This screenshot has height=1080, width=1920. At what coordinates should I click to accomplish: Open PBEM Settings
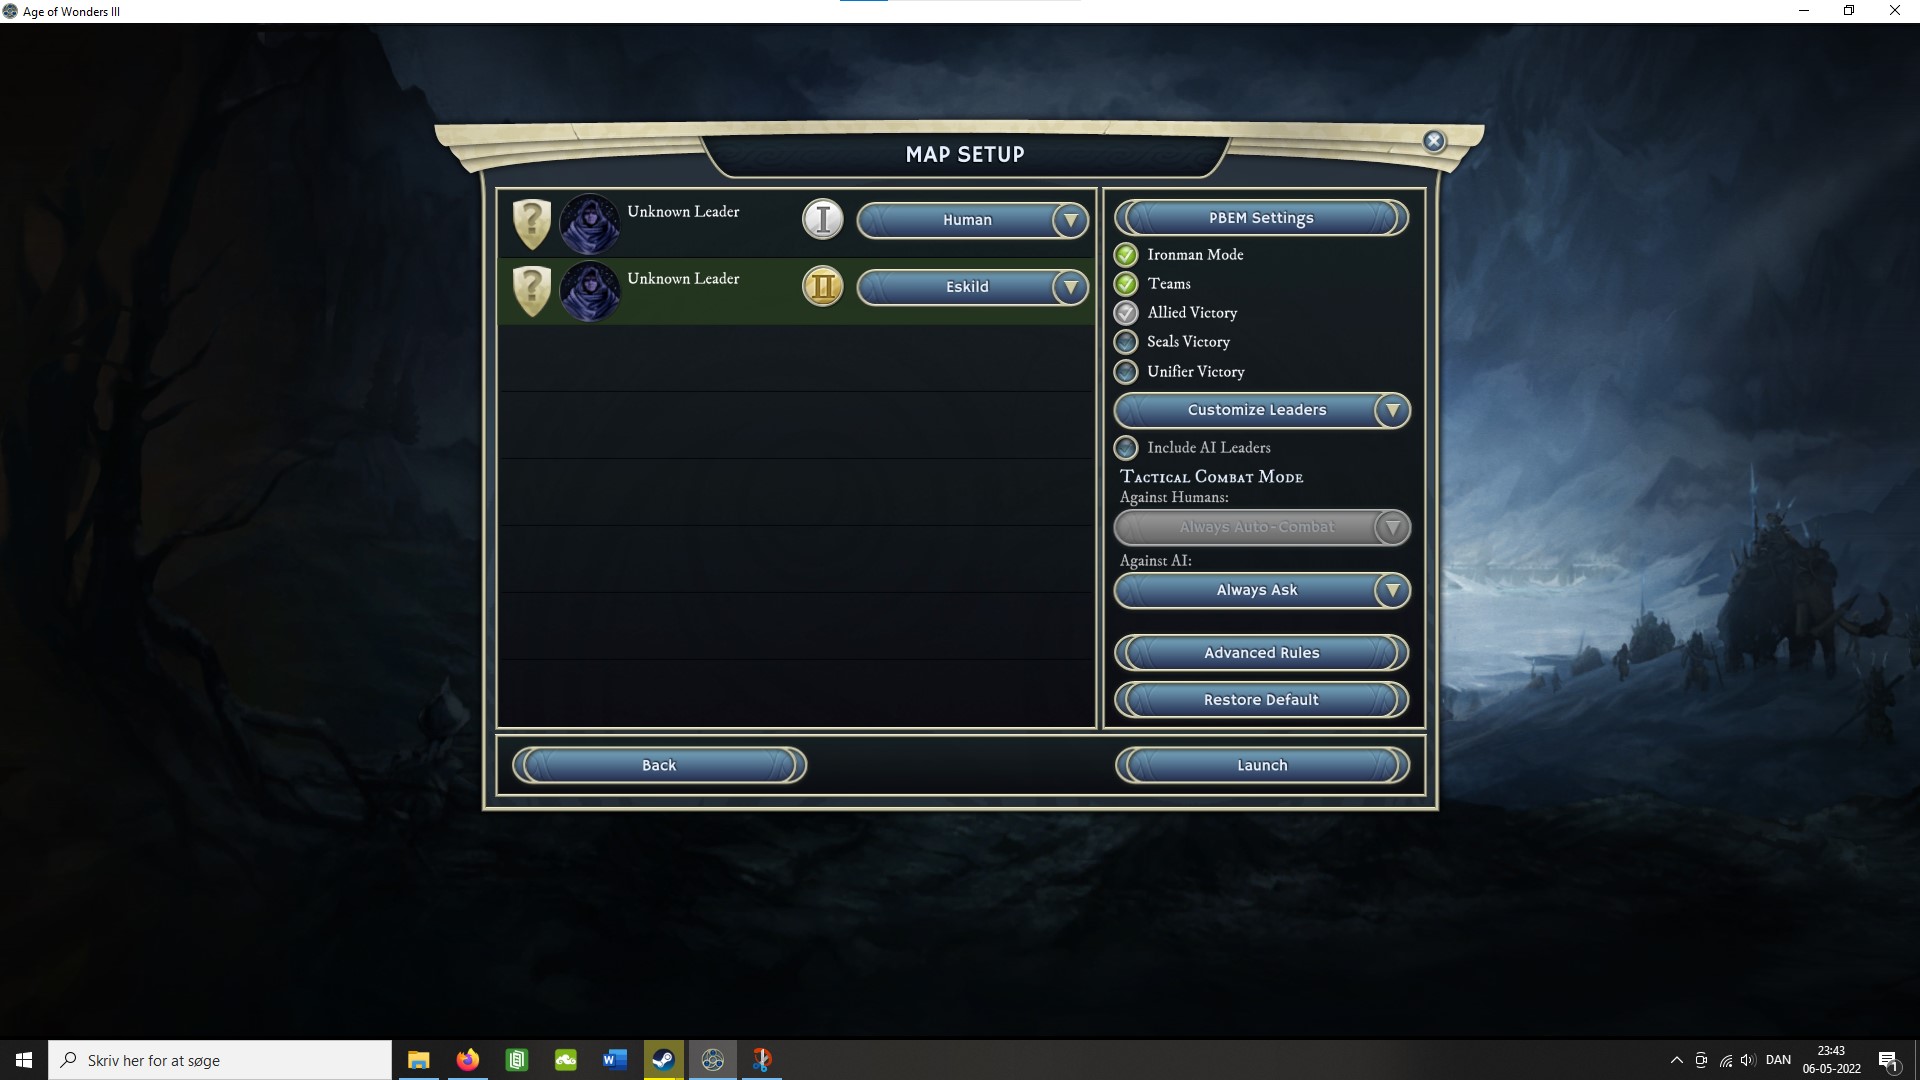pyautogui.click(x=1261, y=218)
